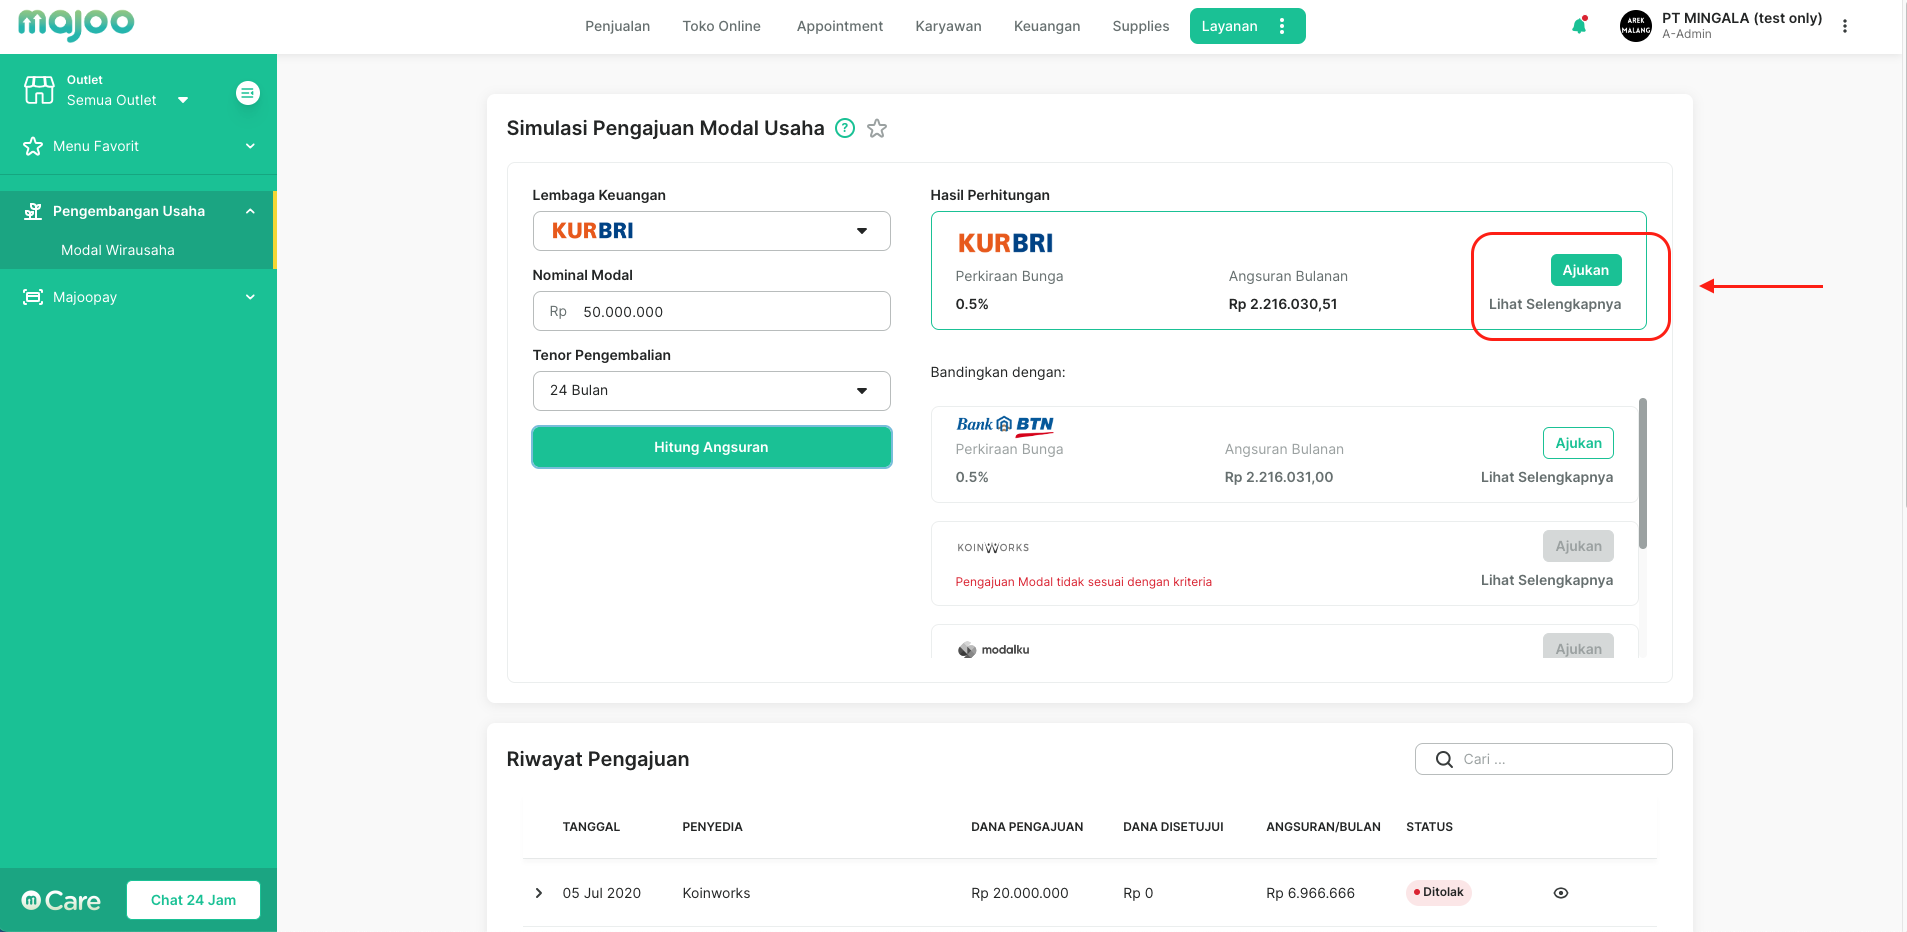This screenshot has width=1907, height=932.
Task: Open the Lembaga Keuangan KURBRI dropdown
Action: pos(711,231)
